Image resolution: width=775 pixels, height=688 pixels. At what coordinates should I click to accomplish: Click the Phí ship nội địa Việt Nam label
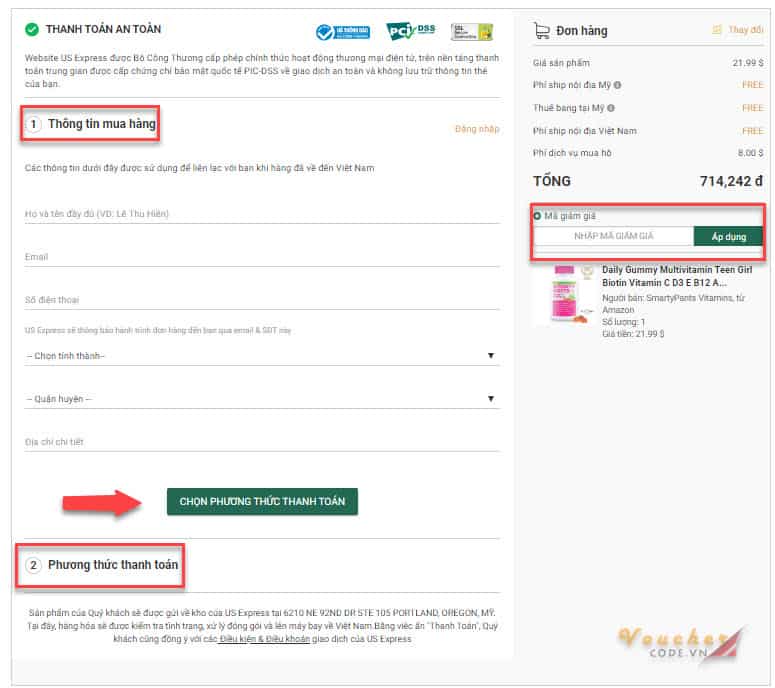point(585,131)
